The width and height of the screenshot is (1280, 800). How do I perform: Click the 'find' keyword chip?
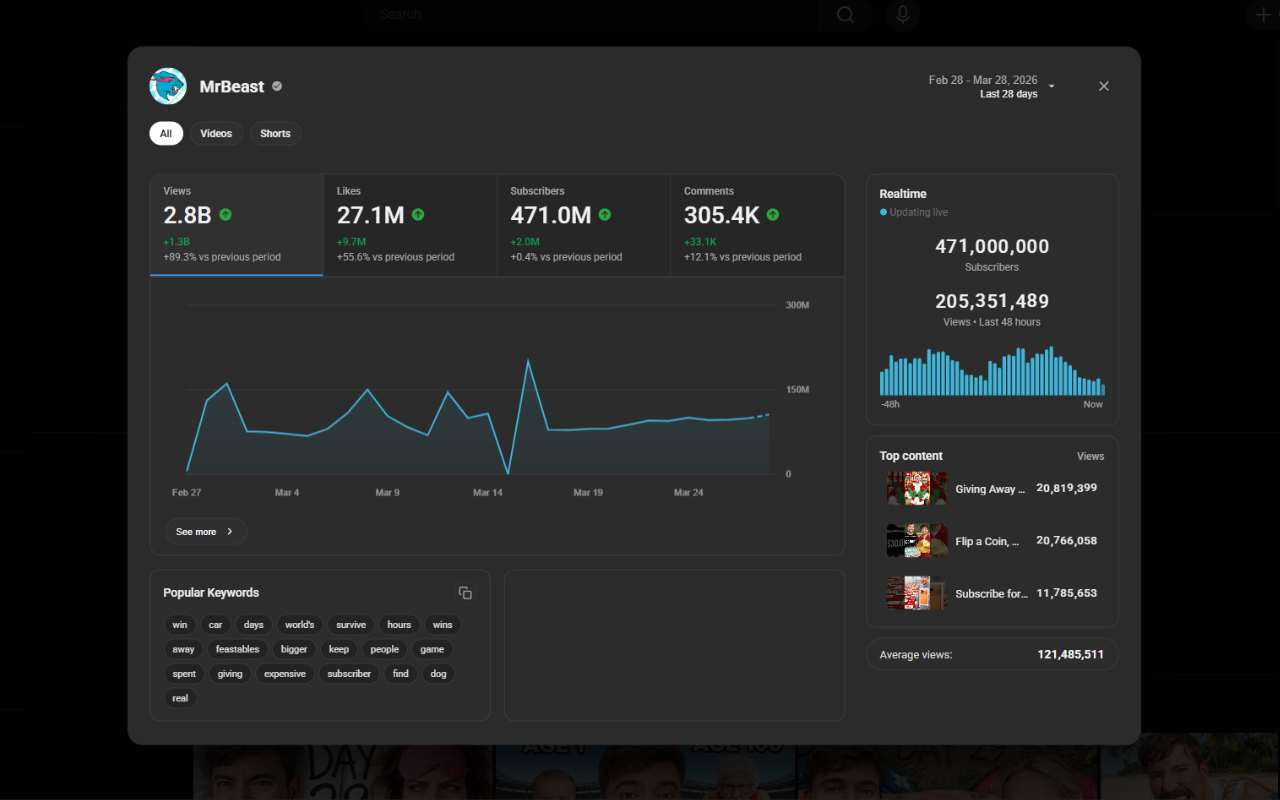(x=401, y=674)
